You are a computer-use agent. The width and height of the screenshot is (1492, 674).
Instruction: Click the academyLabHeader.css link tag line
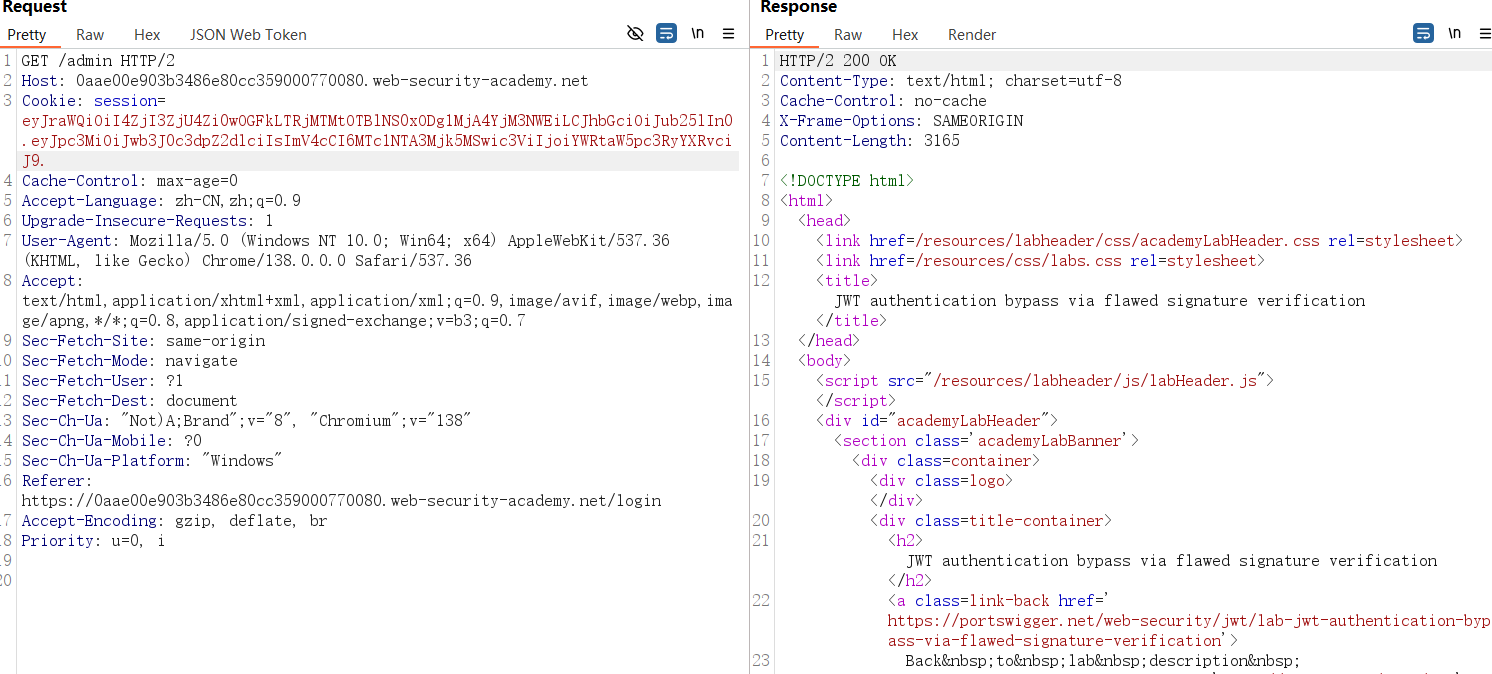1140,241
